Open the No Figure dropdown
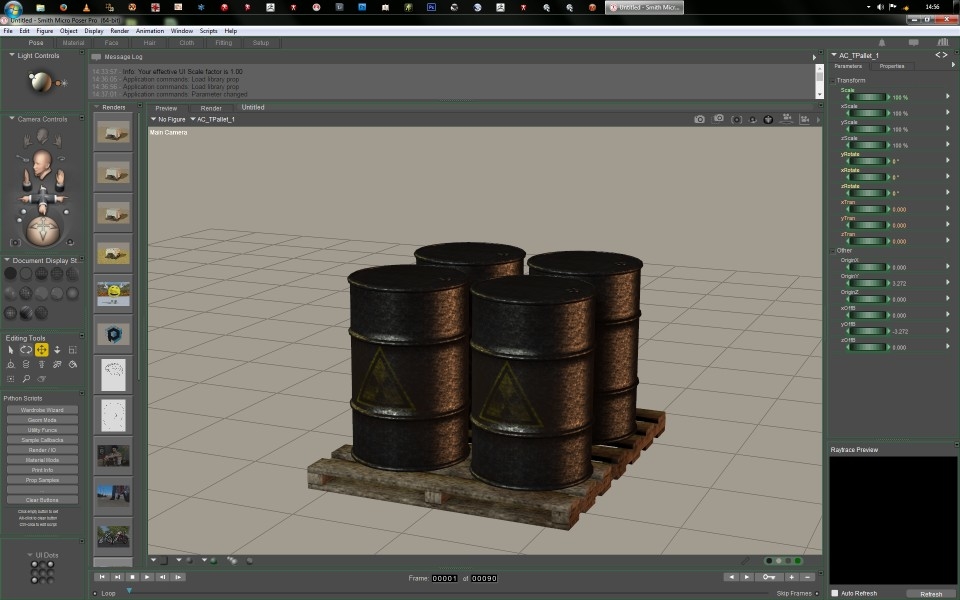The height and width of the screenshot is (600, 960). (x=168, y=119)
